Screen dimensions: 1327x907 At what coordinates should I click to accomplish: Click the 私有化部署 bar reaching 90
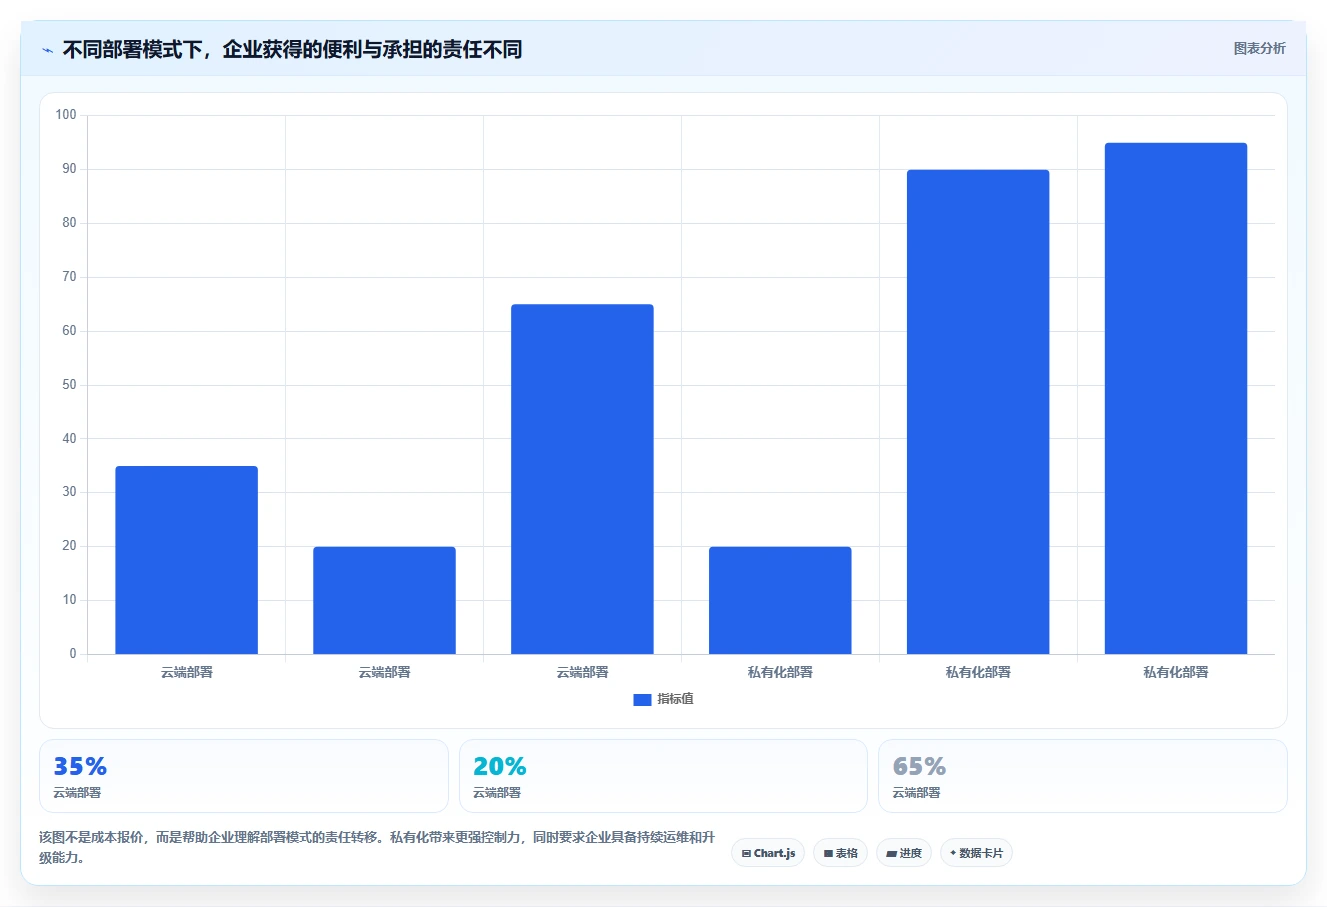pos(978,412)
